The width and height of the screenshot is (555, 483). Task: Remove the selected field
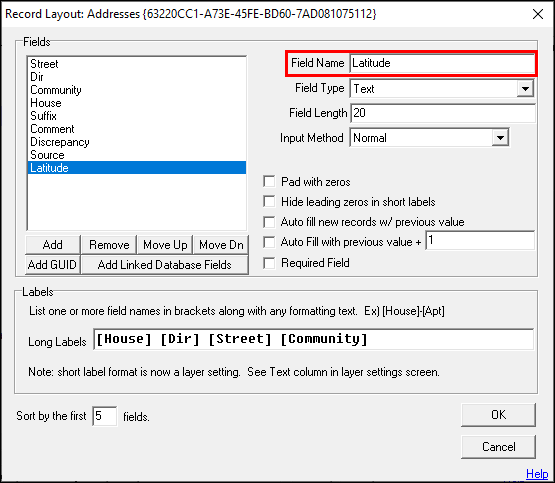click(109, 245)
